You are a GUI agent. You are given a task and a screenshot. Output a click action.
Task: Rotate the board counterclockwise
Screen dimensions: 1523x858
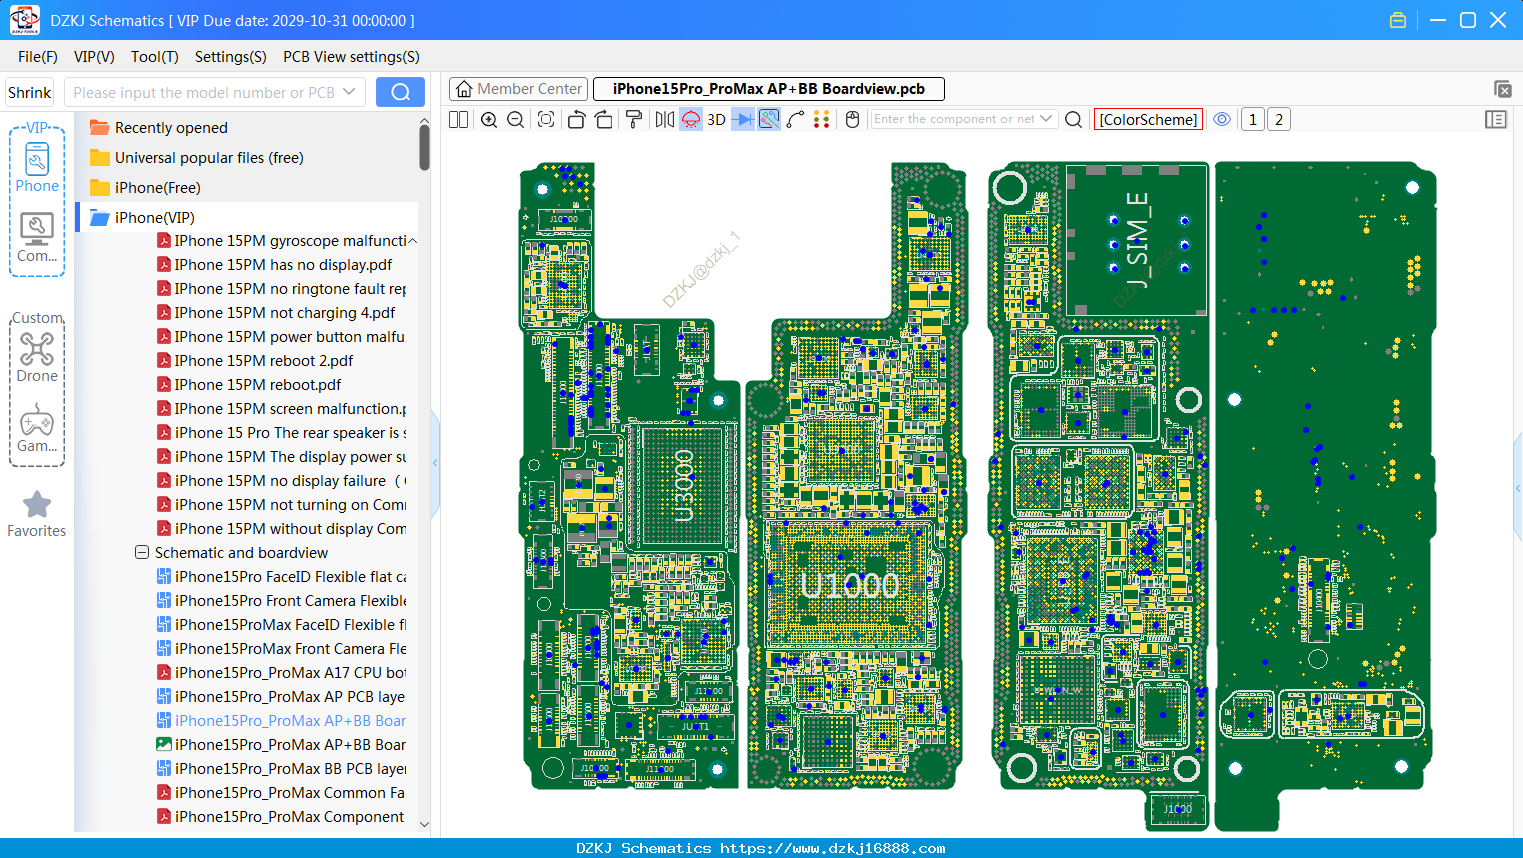(576, 119)
